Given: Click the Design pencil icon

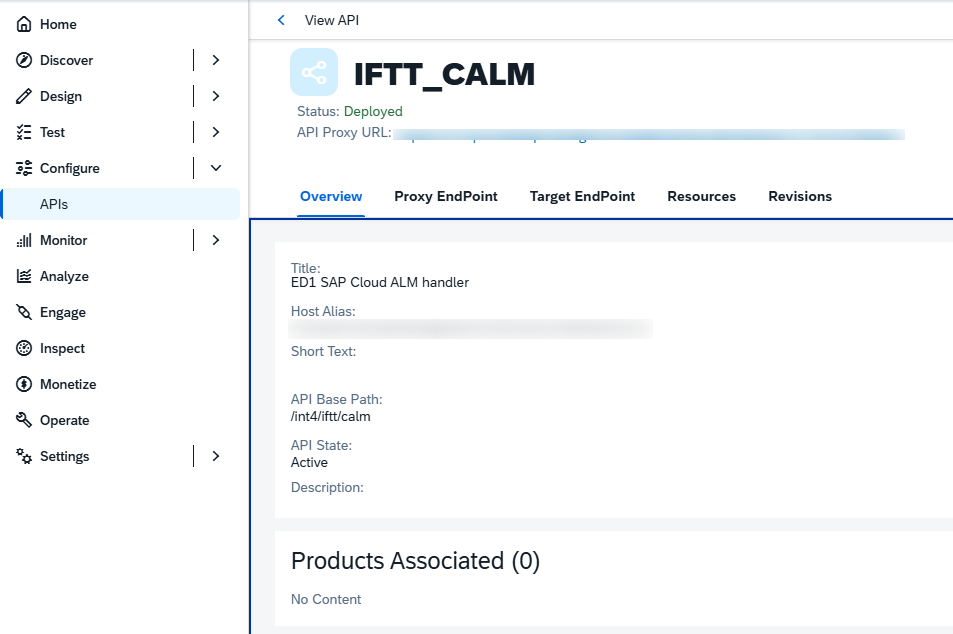Looking at the screenshot, I should click(x=24, y=96).
